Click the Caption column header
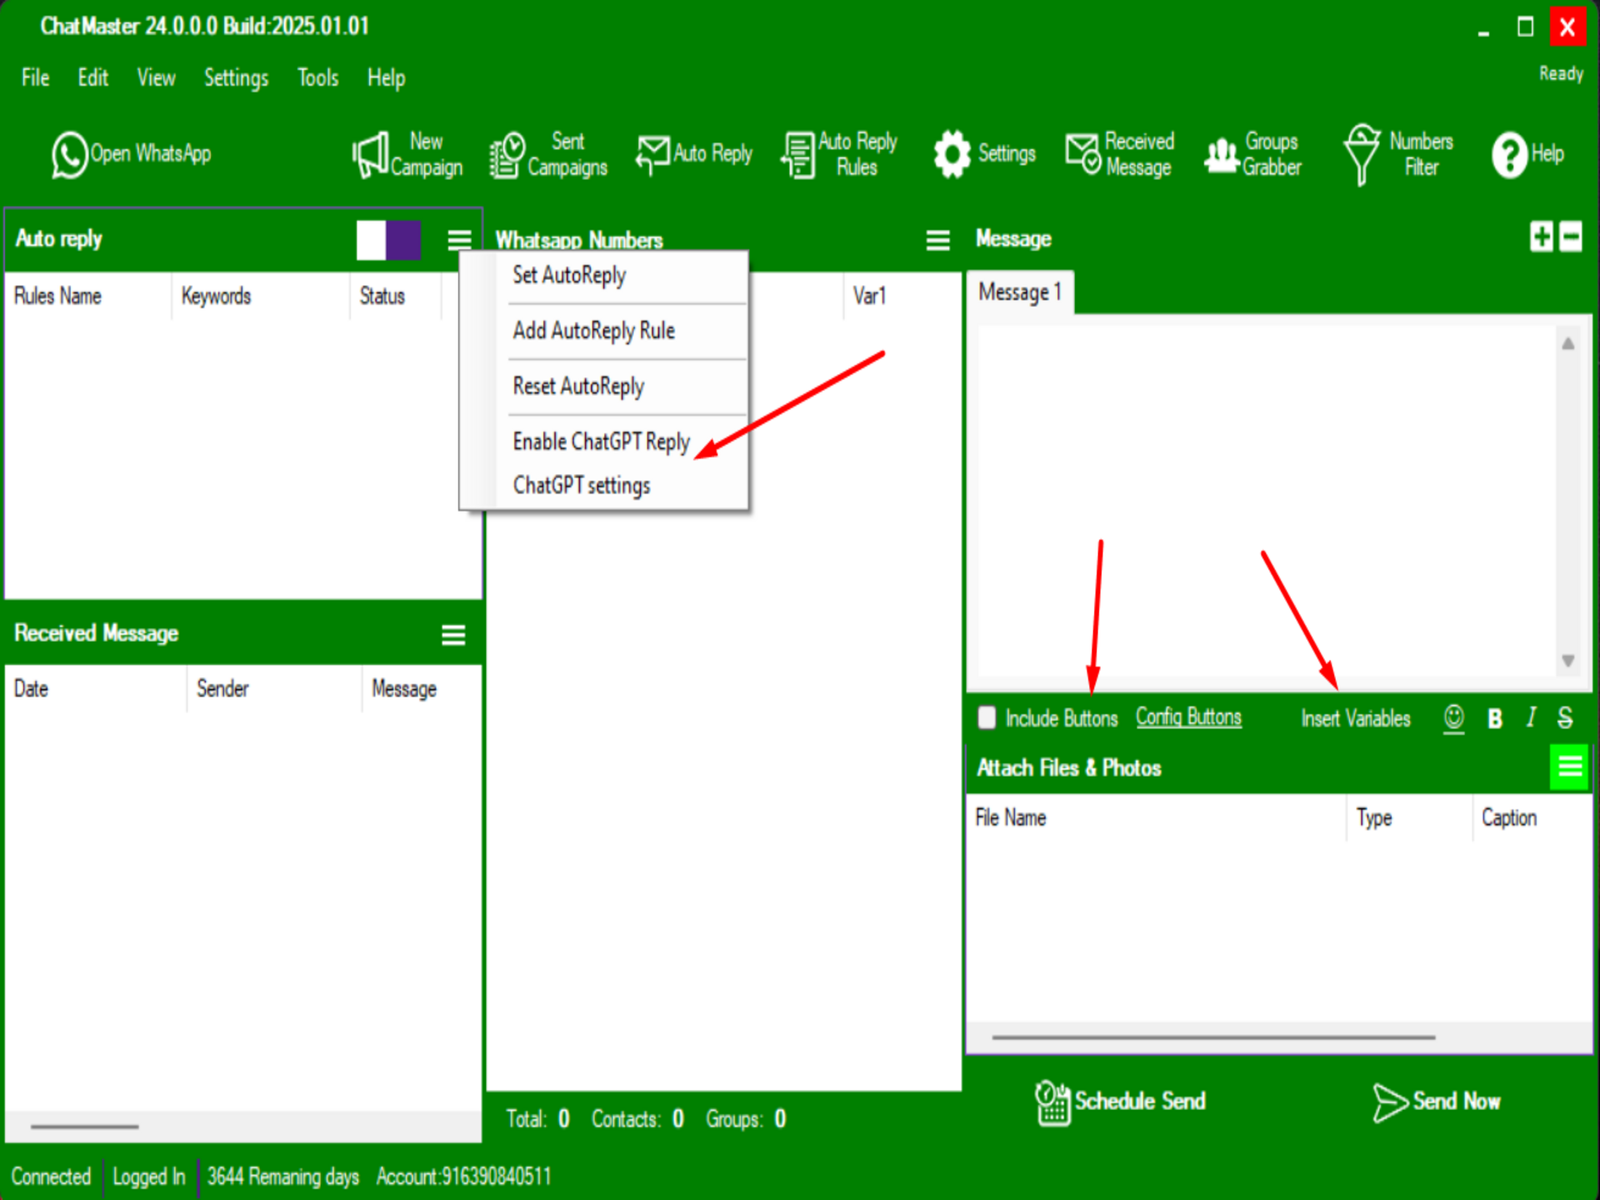 coord(1509,818)
